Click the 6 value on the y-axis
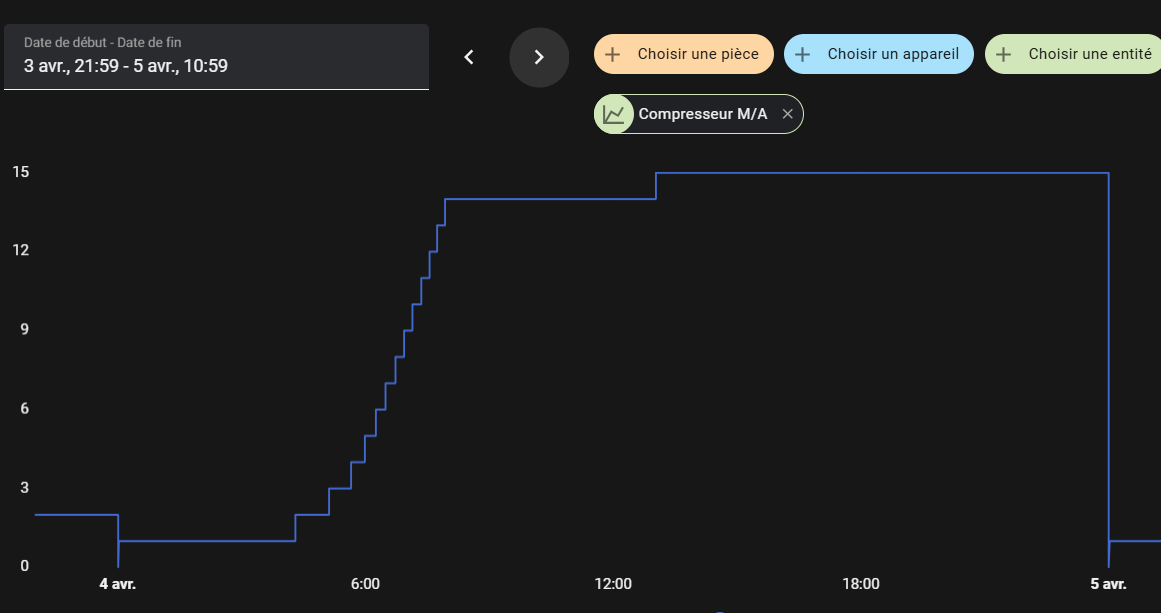 24,409
